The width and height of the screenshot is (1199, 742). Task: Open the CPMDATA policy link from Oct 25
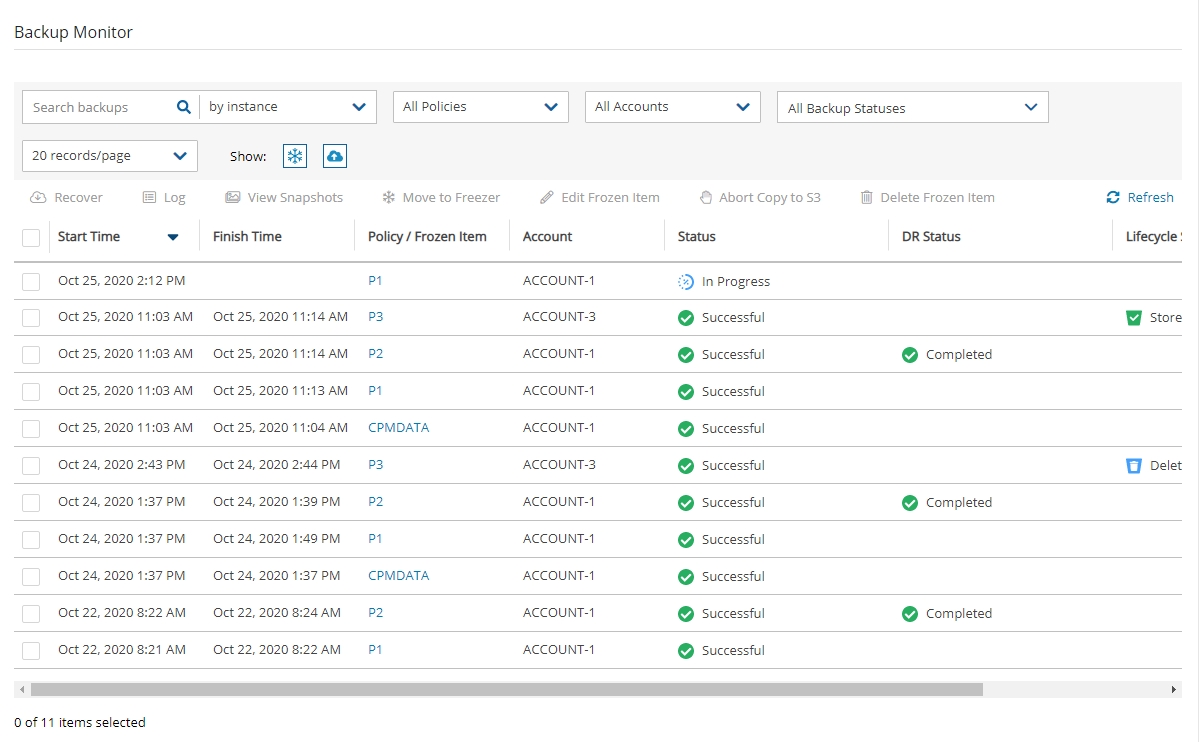click(398, 428)
